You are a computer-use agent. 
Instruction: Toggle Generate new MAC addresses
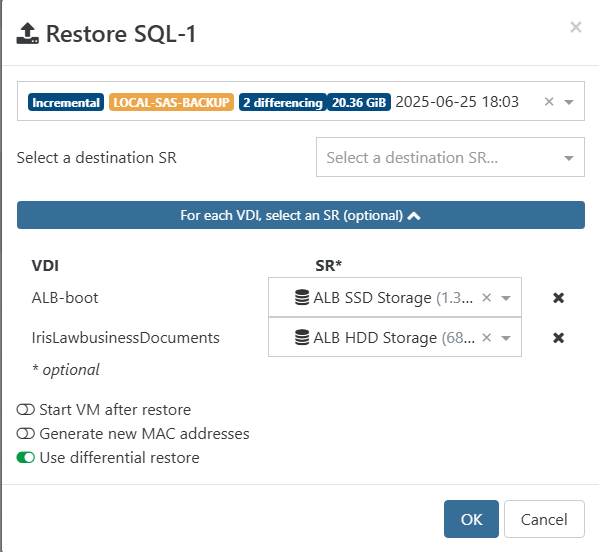pyautogui.click(x=26, y=434)
